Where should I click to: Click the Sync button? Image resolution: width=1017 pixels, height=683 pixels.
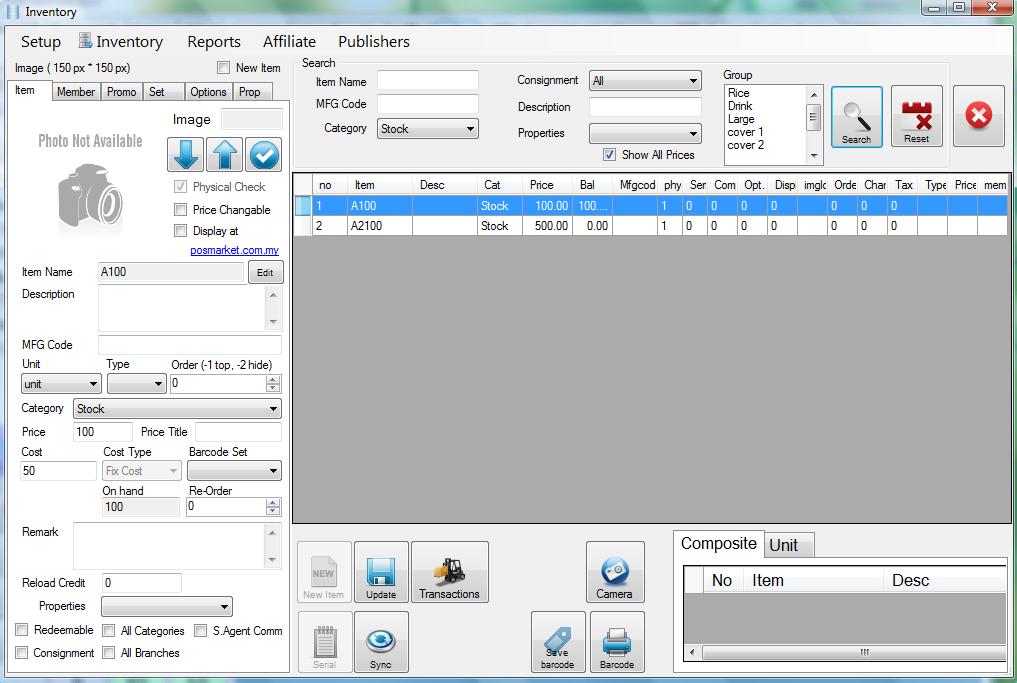click(381, 642)
